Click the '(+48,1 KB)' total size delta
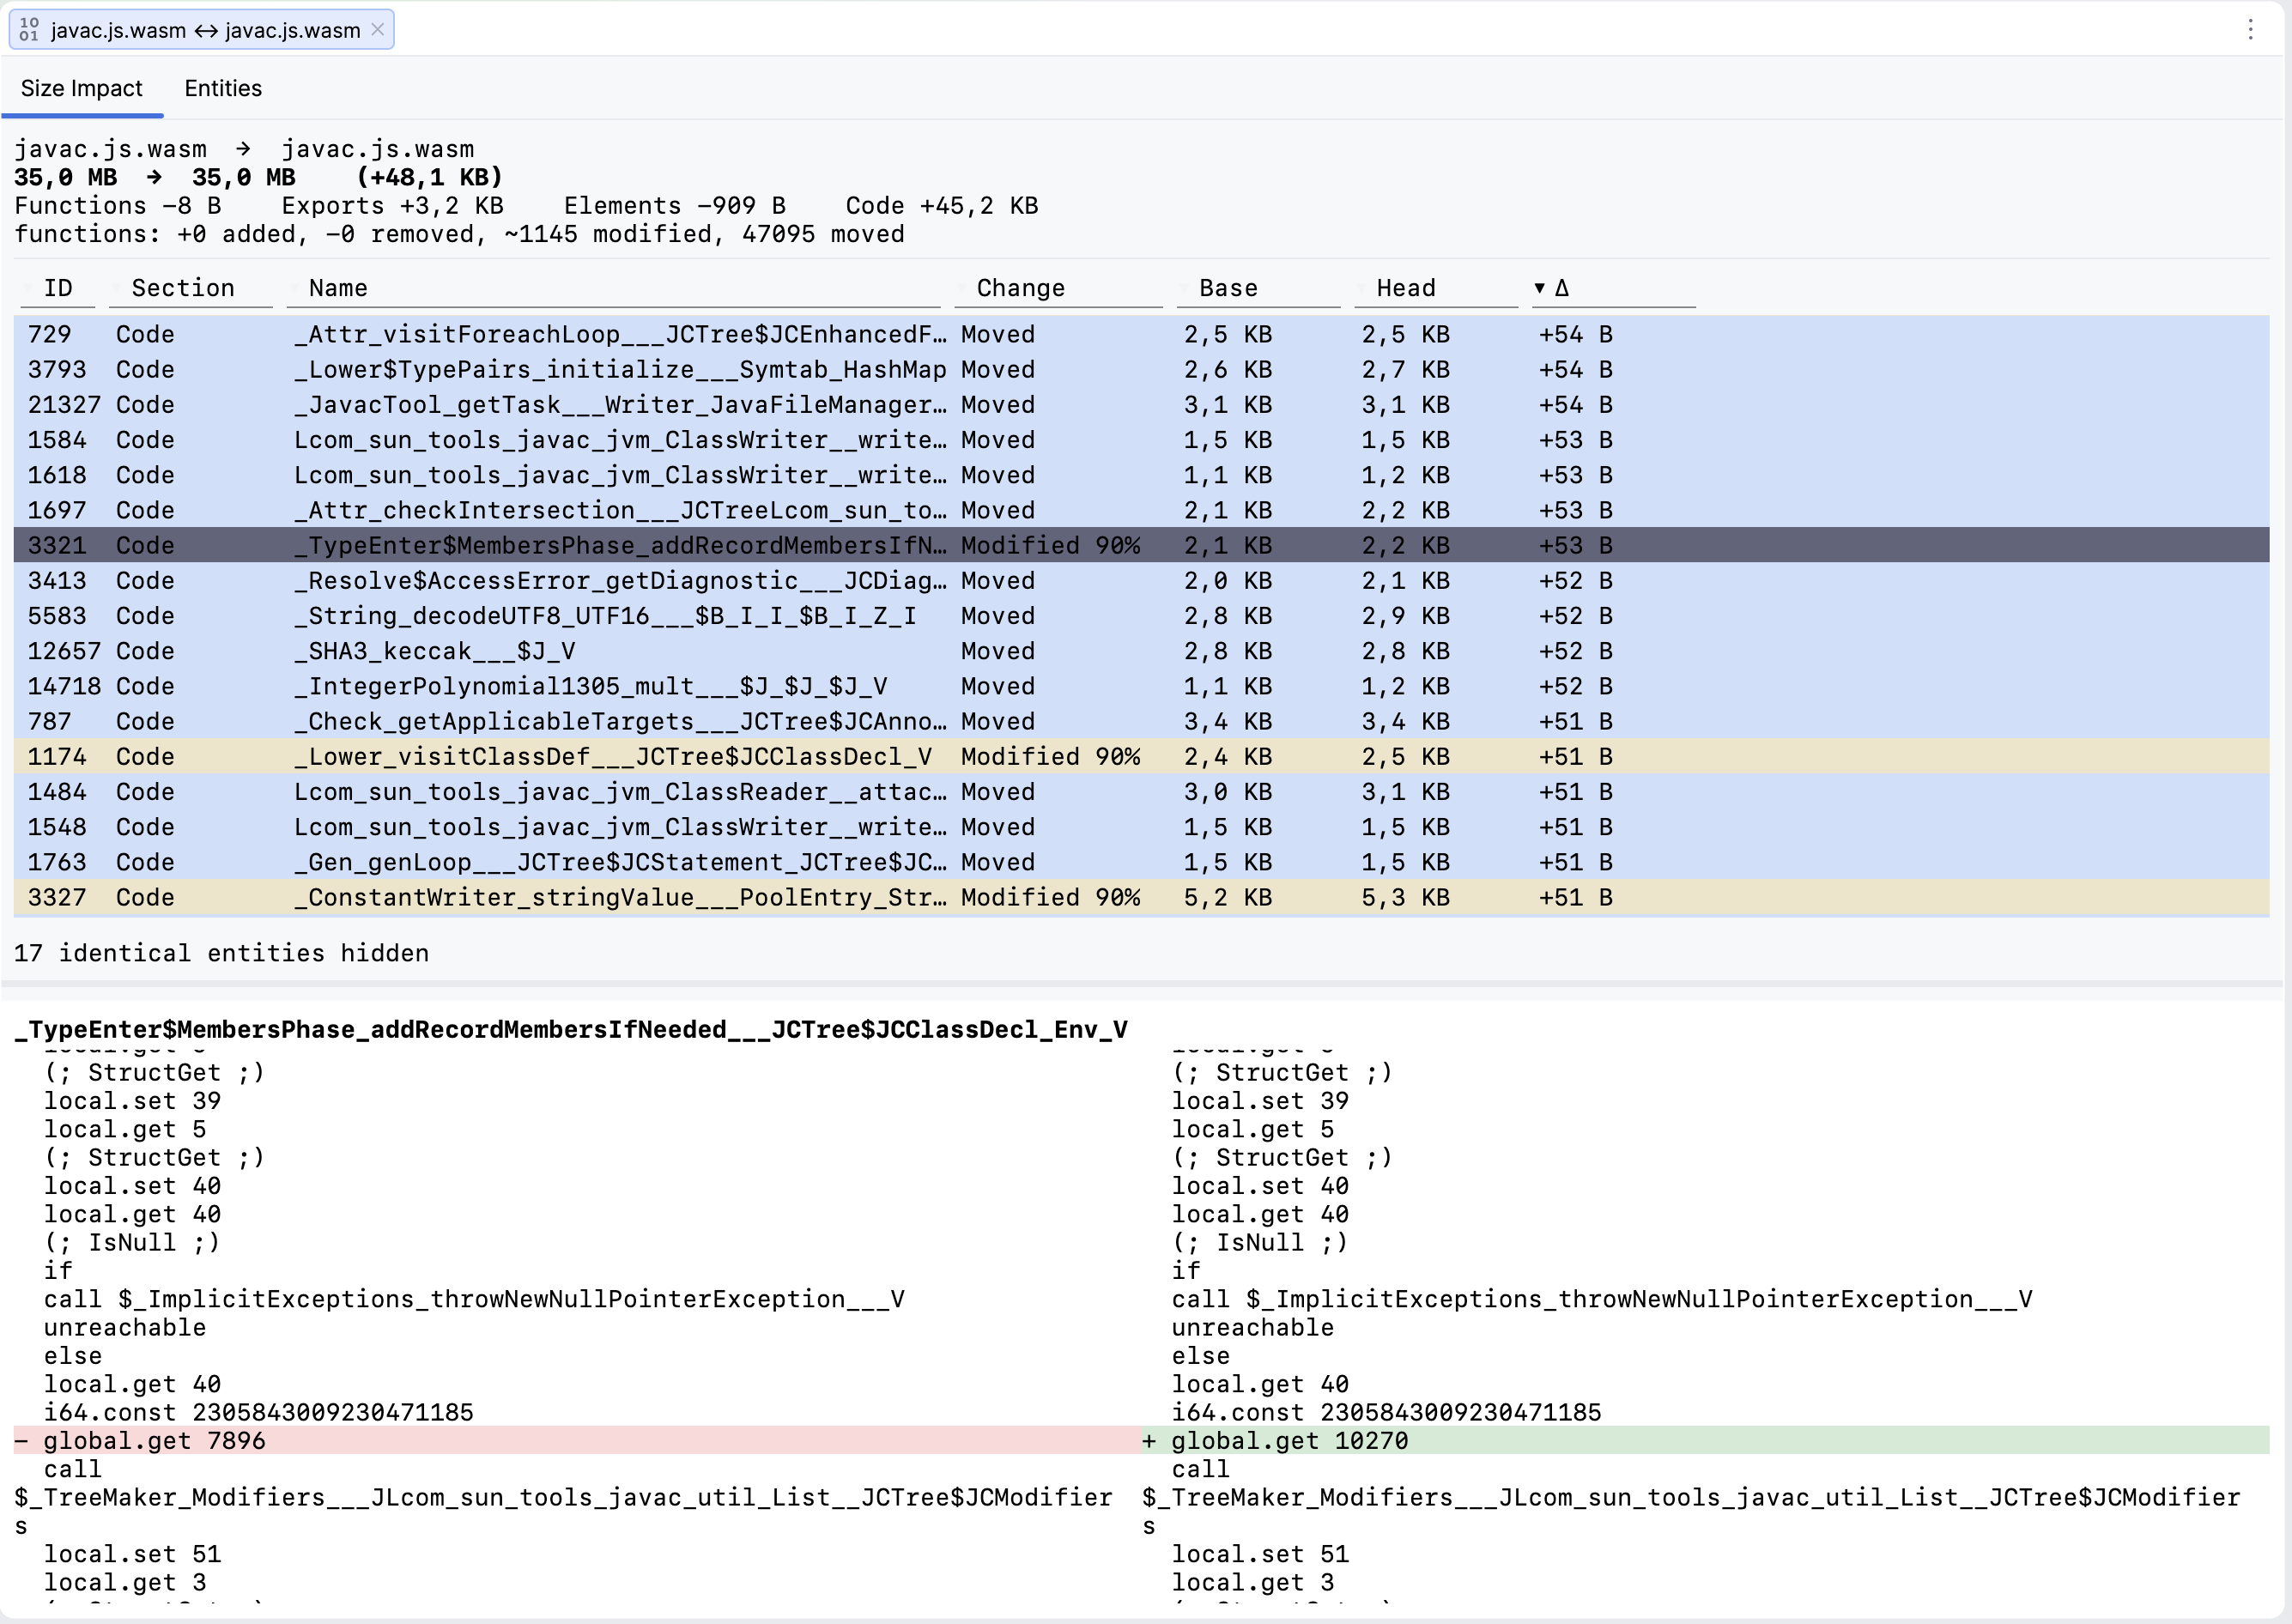The height and width of the screenshot is (1624, 2292). [x=430, y=177]
